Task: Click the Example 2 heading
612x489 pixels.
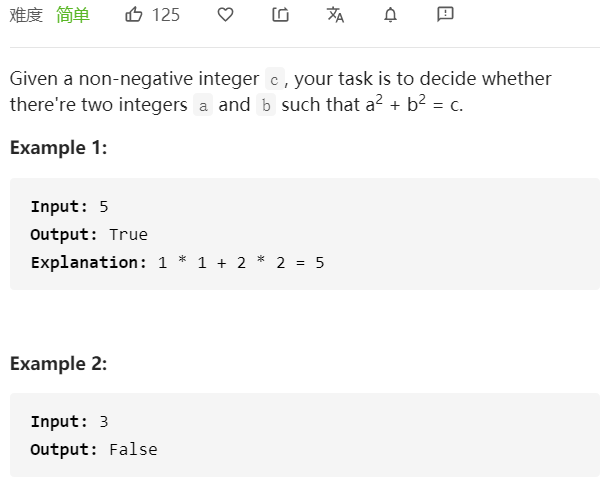Action: pos(59,364)
